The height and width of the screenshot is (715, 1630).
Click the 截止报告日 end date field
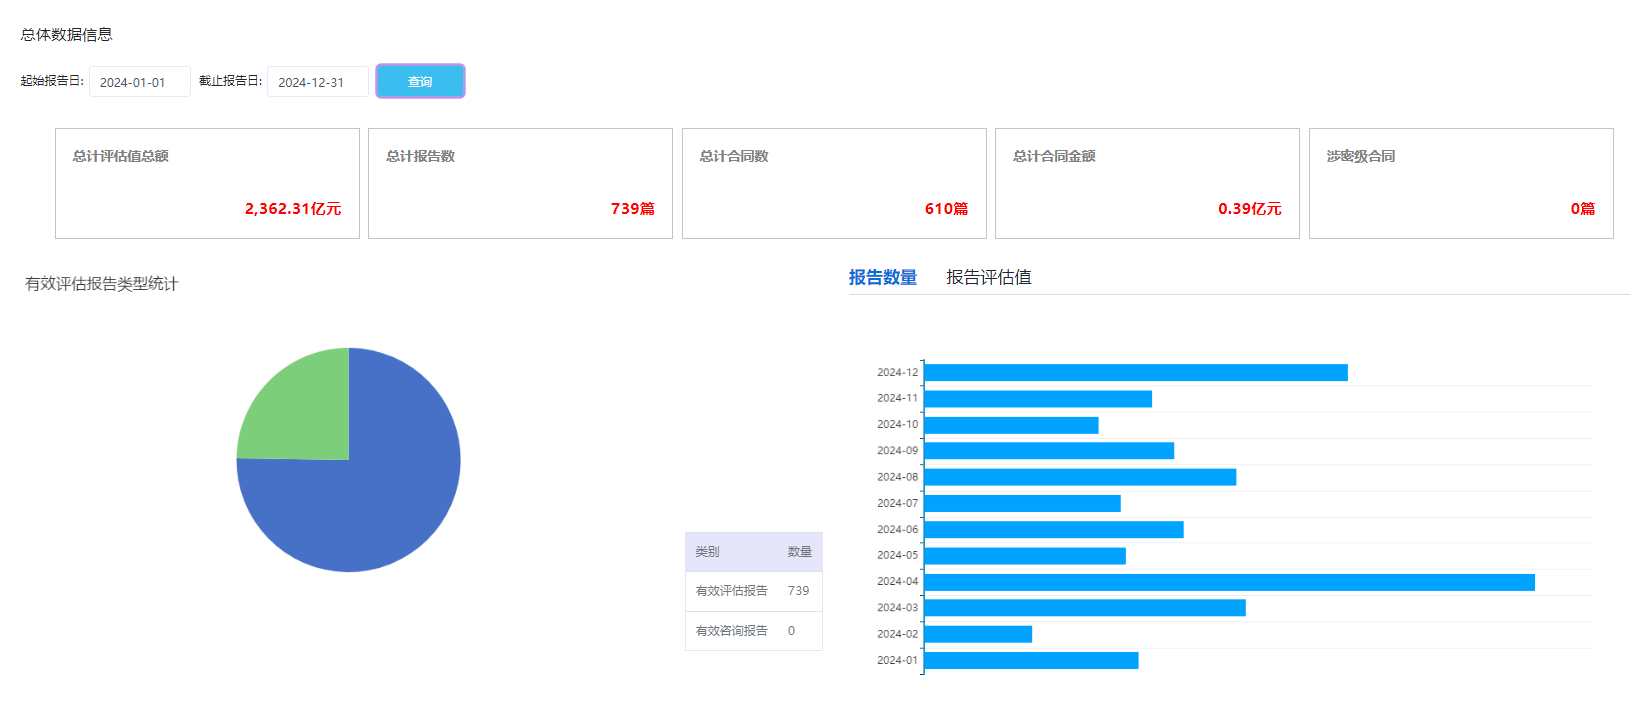(317, 82)
